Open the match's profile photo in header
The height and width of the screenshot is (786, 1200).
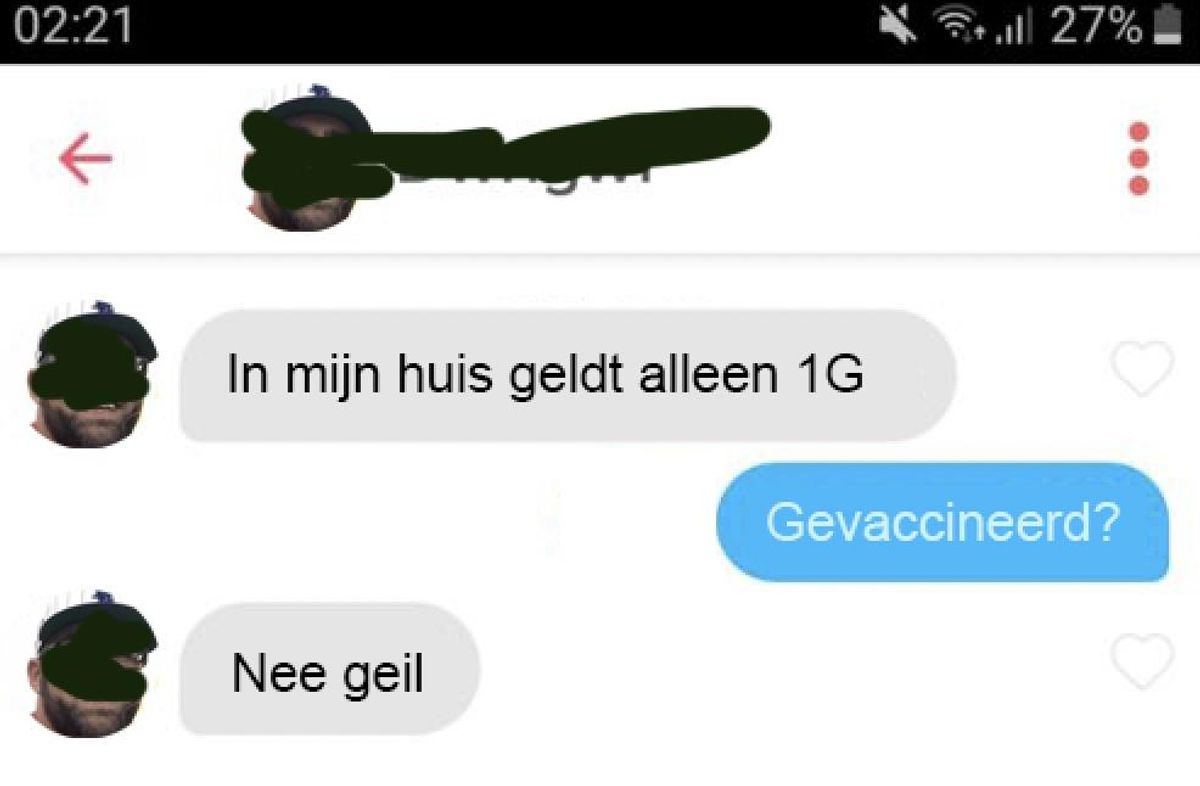(310, 160)
